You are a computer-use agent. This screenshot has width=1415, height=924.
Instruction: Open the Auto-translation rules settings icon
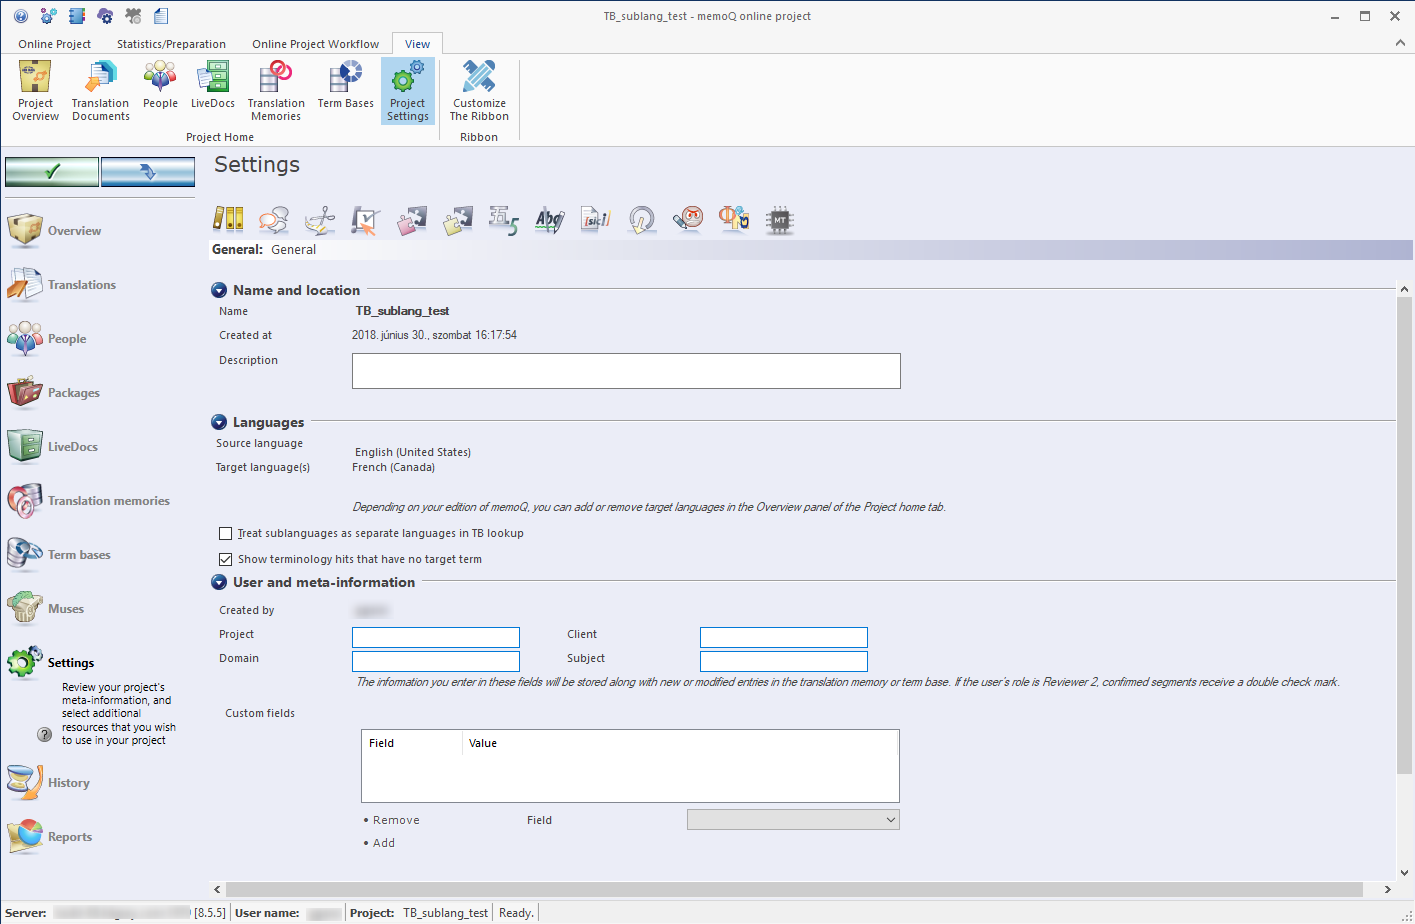tap(411, 220)
